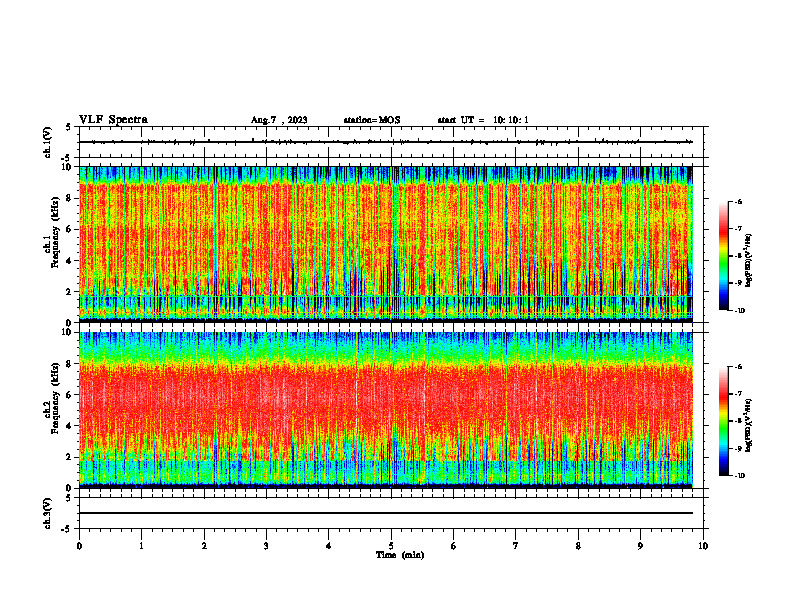Click the "6" frequency tick of ch.2 spectrogram
The width and height of the screenshot is (792, 612).
[70, 395]
